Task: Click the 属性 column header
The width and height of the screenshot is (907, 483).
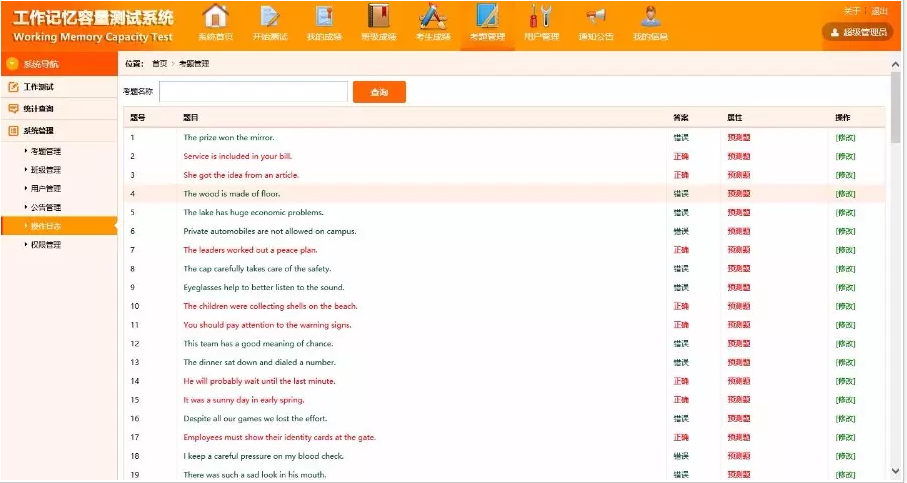Action: click(x=735, y=117)
